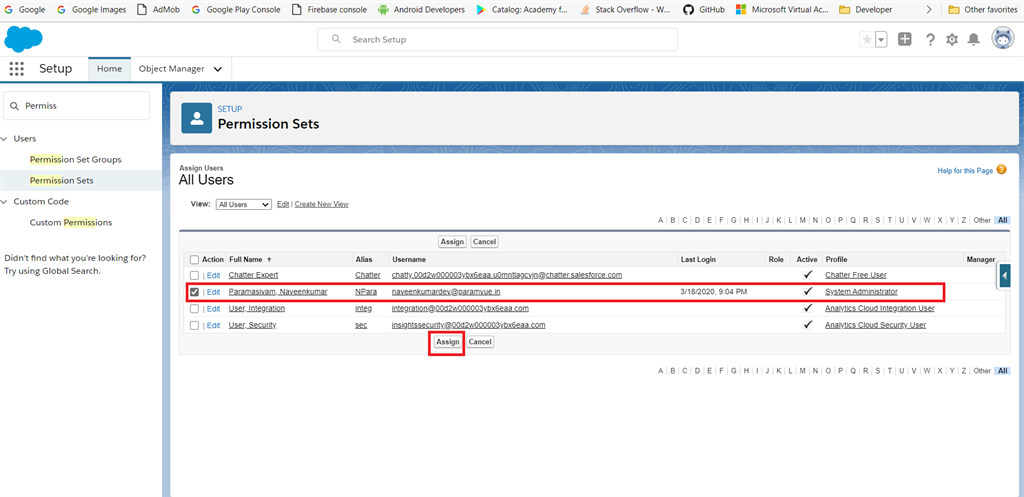
Task: Click the Salesforce cloud logo
Action: coord(24,39)
